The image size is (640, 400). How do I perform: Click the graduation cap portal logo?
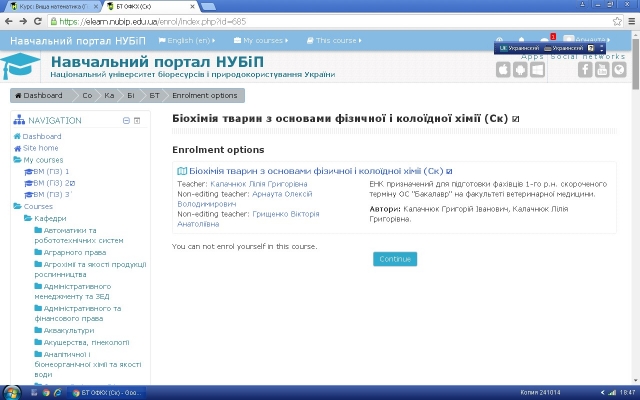tap(20, 66)
